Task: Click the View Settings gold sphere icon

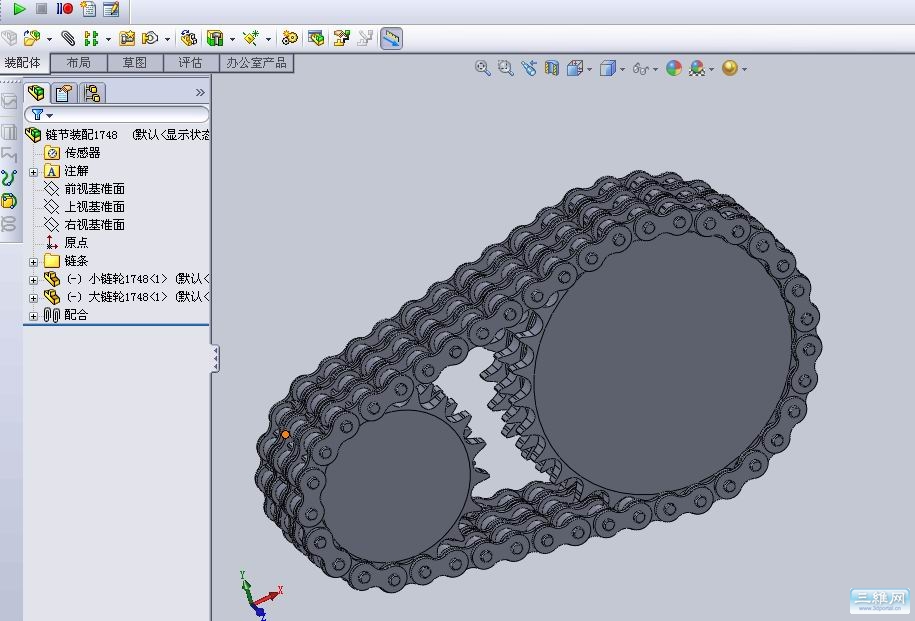Action: tap(729, 68)
